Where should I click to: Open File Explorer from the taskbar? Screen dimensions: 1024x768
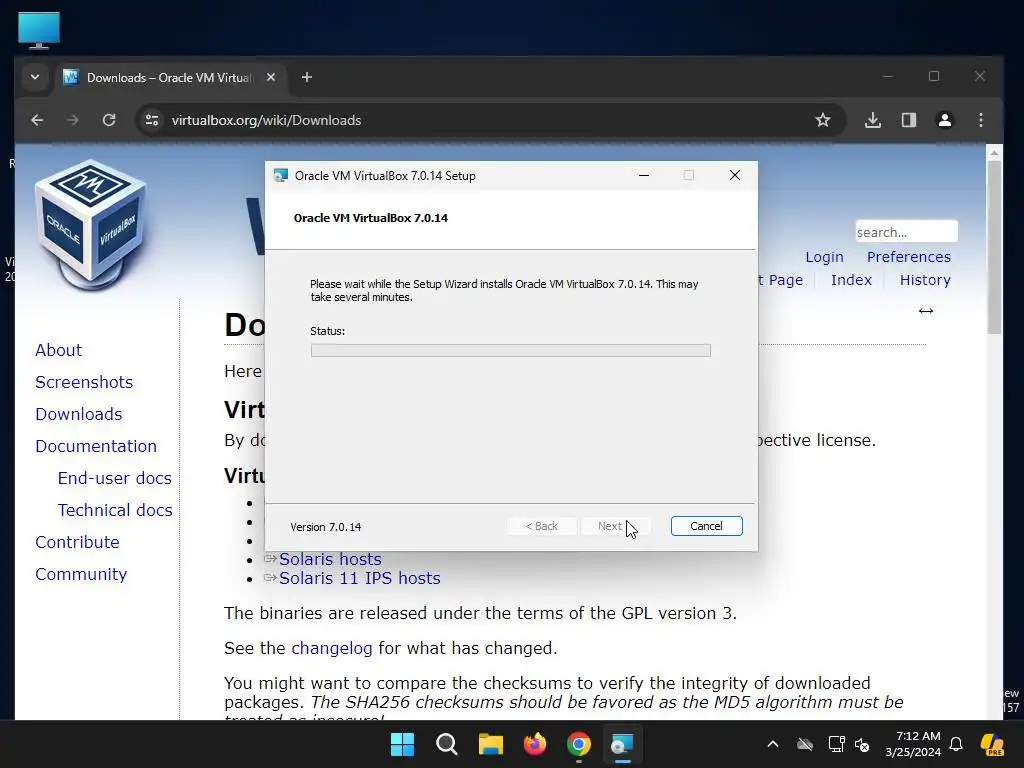tap(491, 744)
